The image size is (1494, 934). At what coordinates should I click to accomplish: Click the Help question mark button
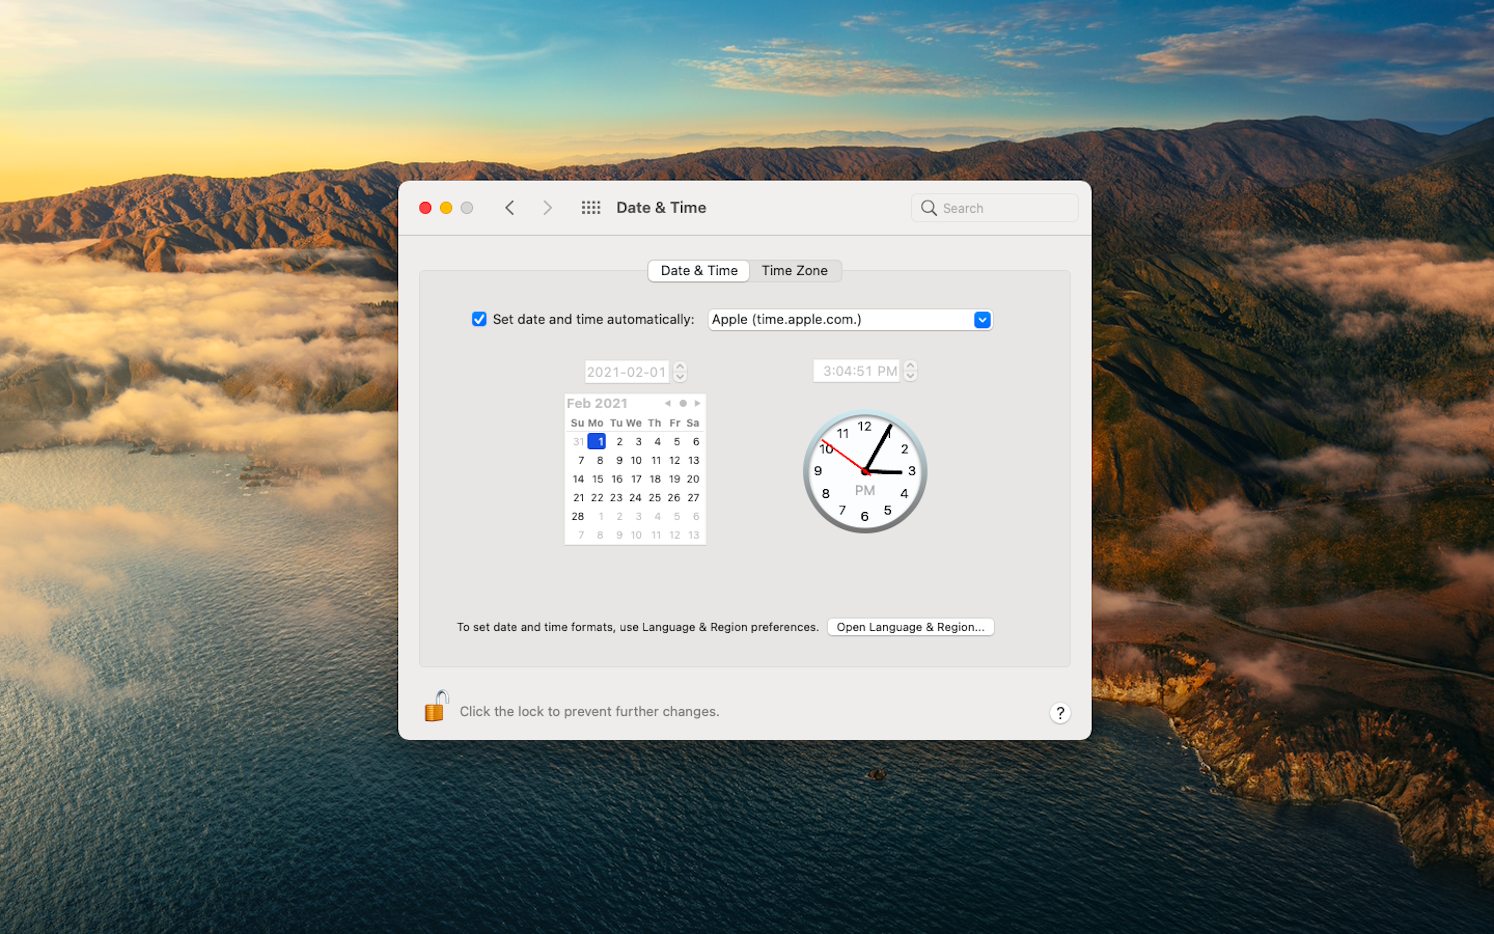pyautogui.click(x=1060, y=712)
